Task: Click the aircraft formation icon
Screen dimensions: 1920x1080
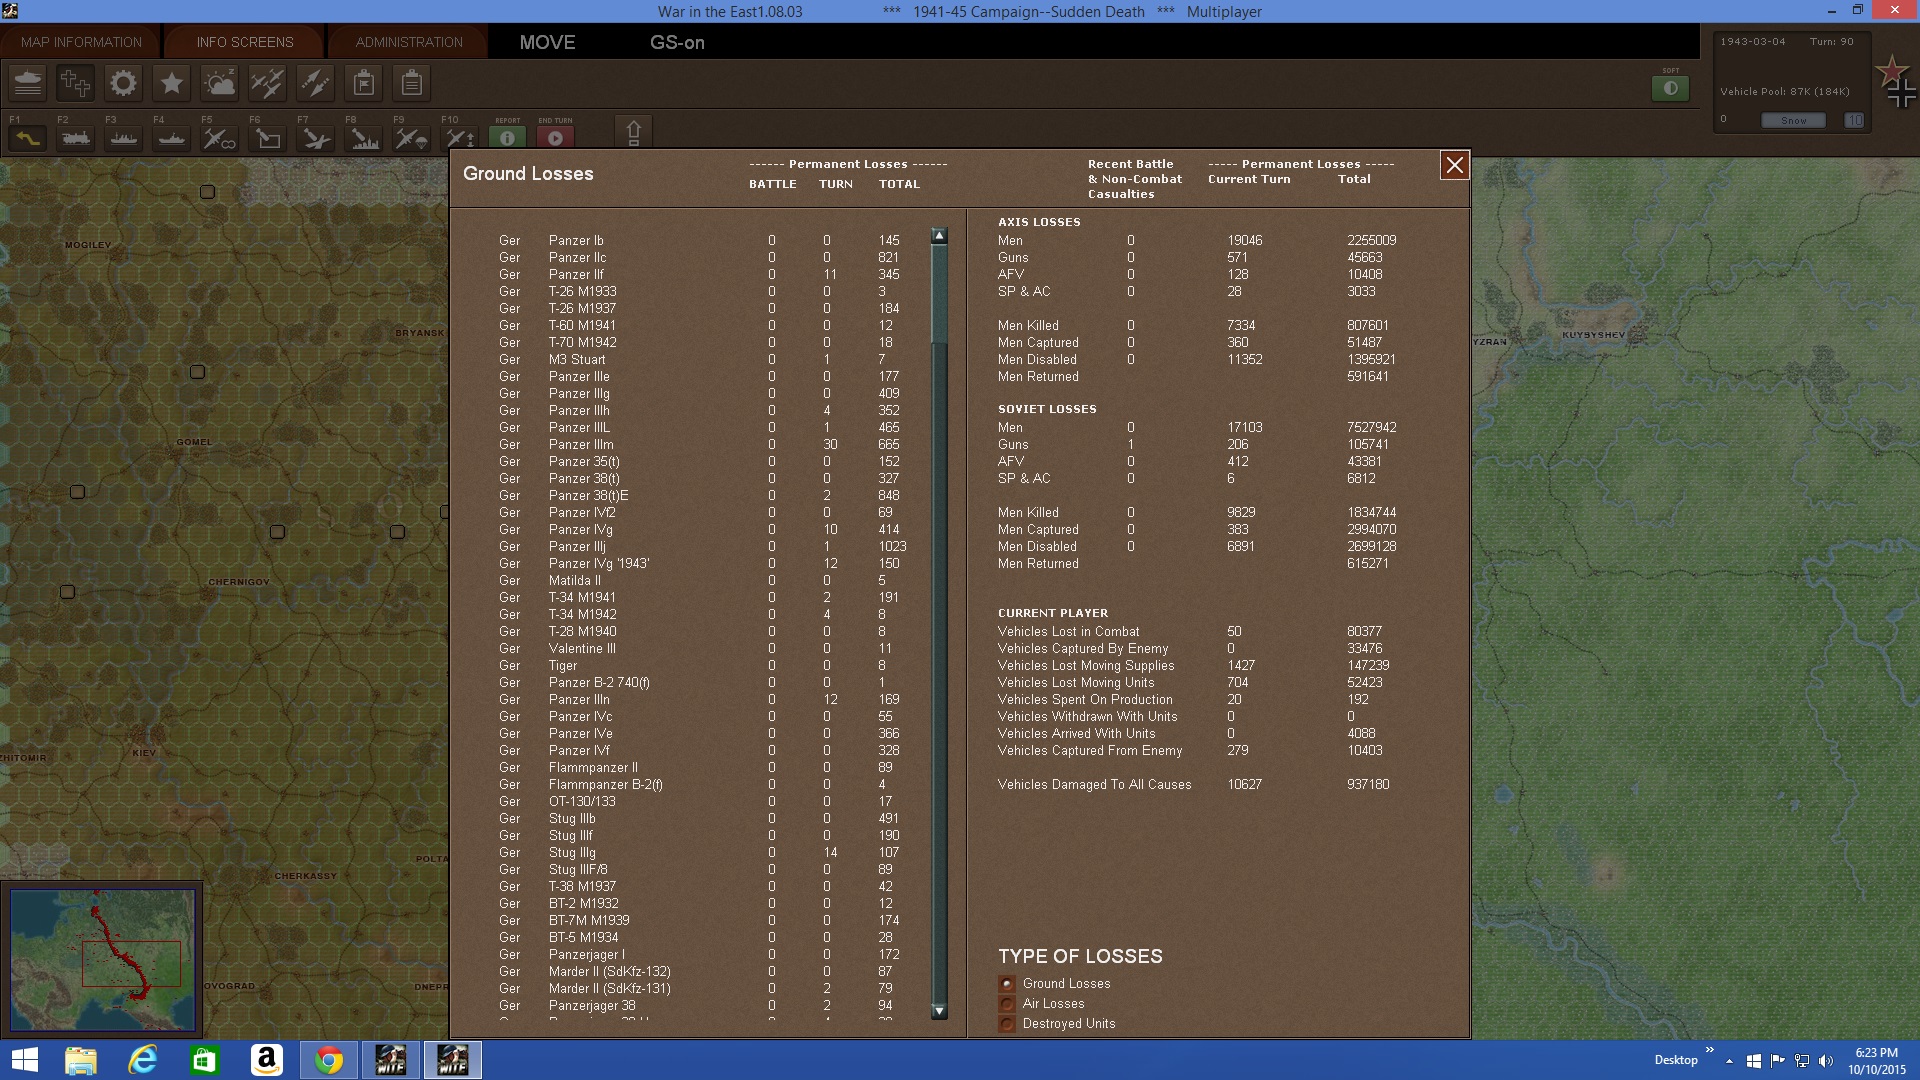Action: point(267,83)
